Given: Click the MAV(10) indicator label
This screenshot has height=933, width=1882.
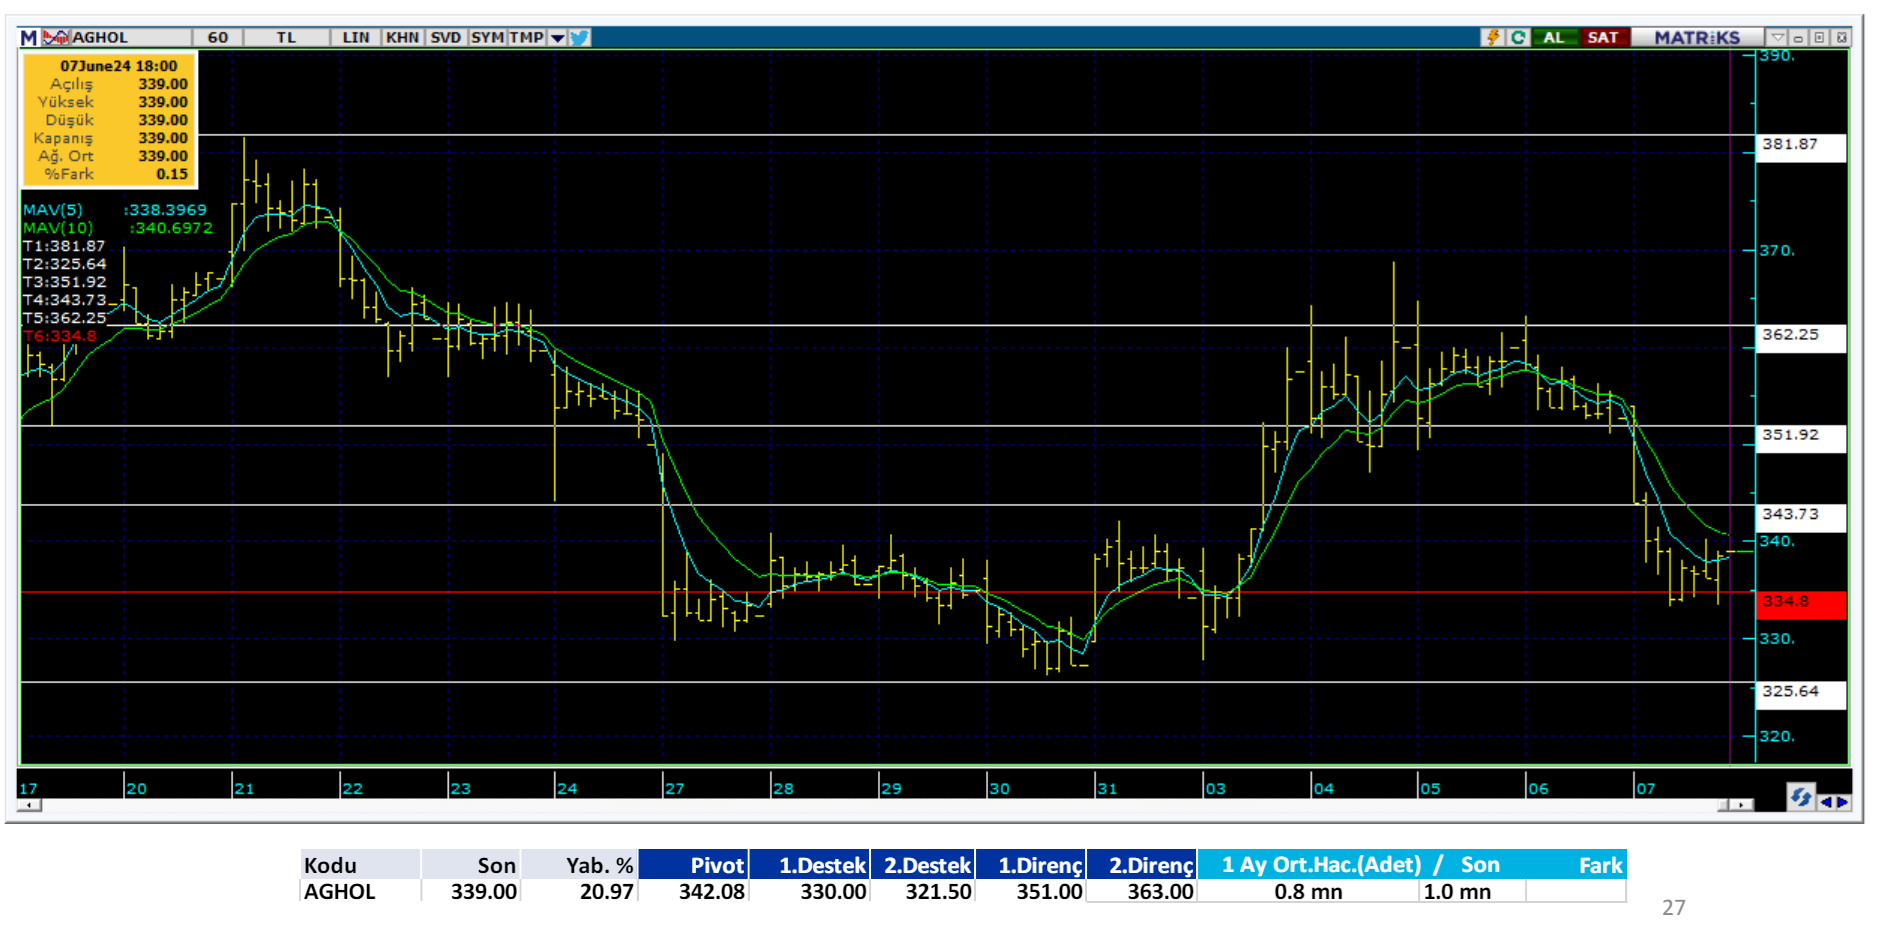Looking at the screenshot, I should pyautogui.click(x=58, y=228).
